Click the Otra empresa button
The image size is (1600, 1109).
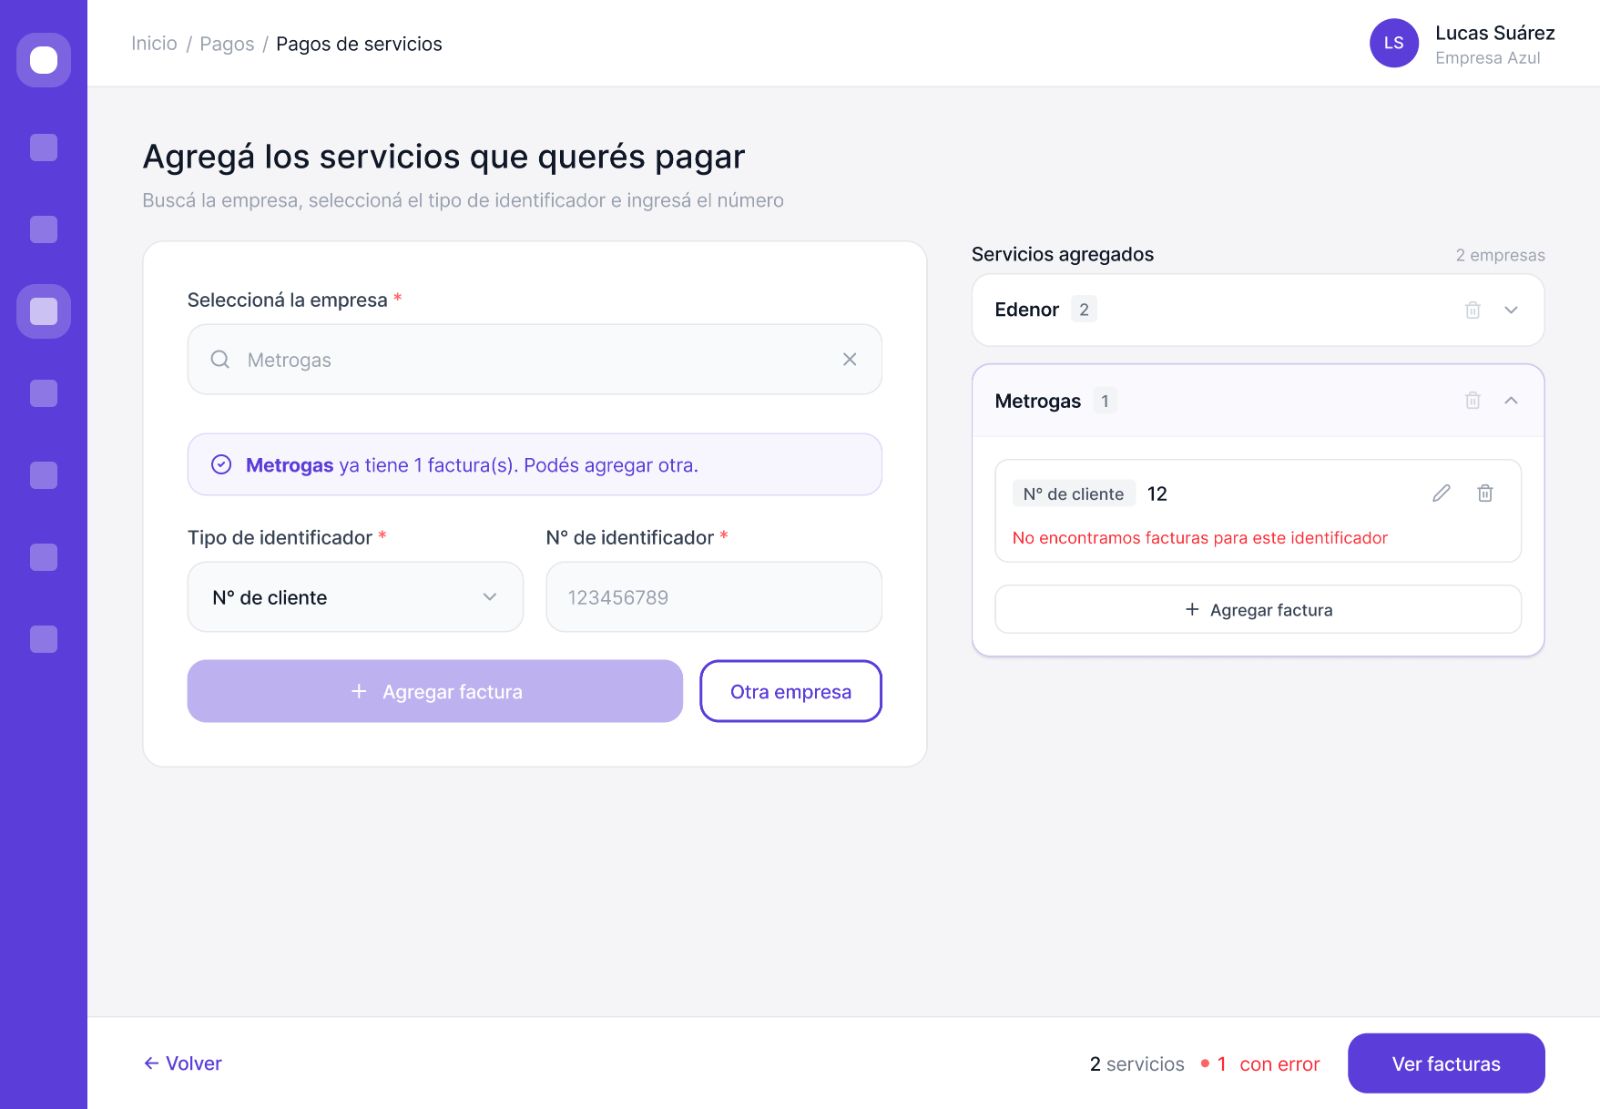[791, 691]
